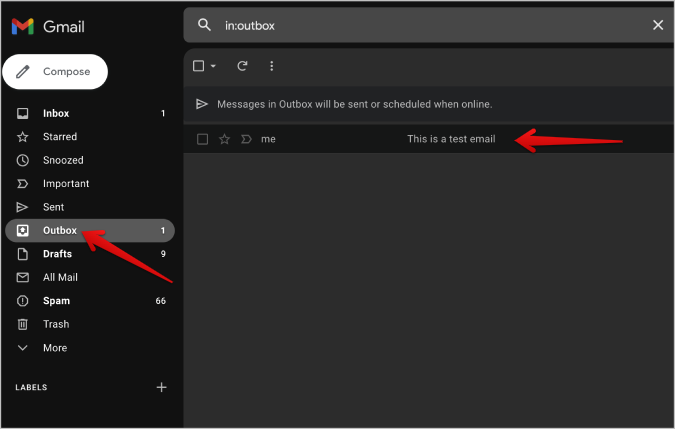Clear the search with the X icon
Viewport: 675px width, 429px height.
pos(657,25)
